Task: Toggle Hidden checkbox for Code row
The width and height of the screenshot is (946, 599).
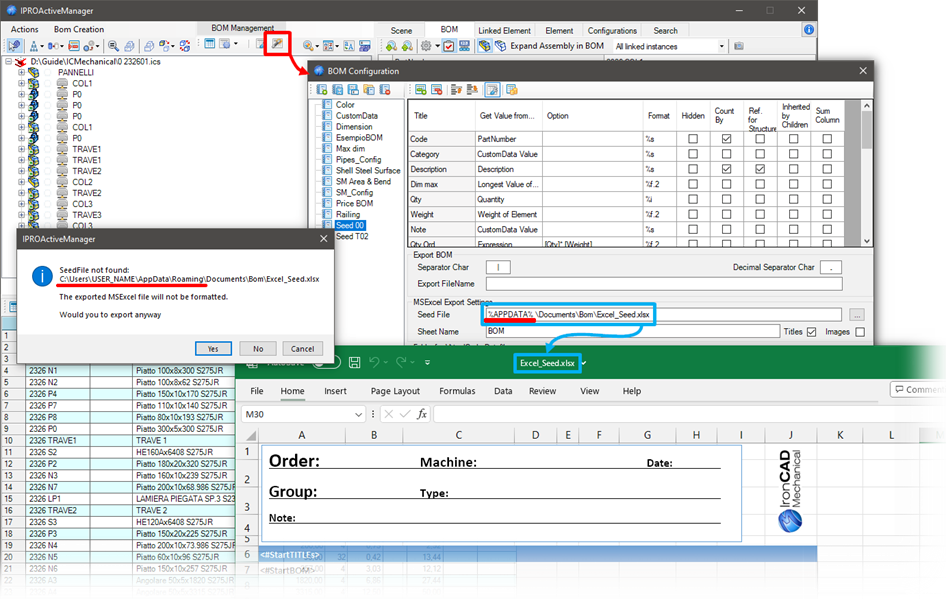Action: pos(693,139)
